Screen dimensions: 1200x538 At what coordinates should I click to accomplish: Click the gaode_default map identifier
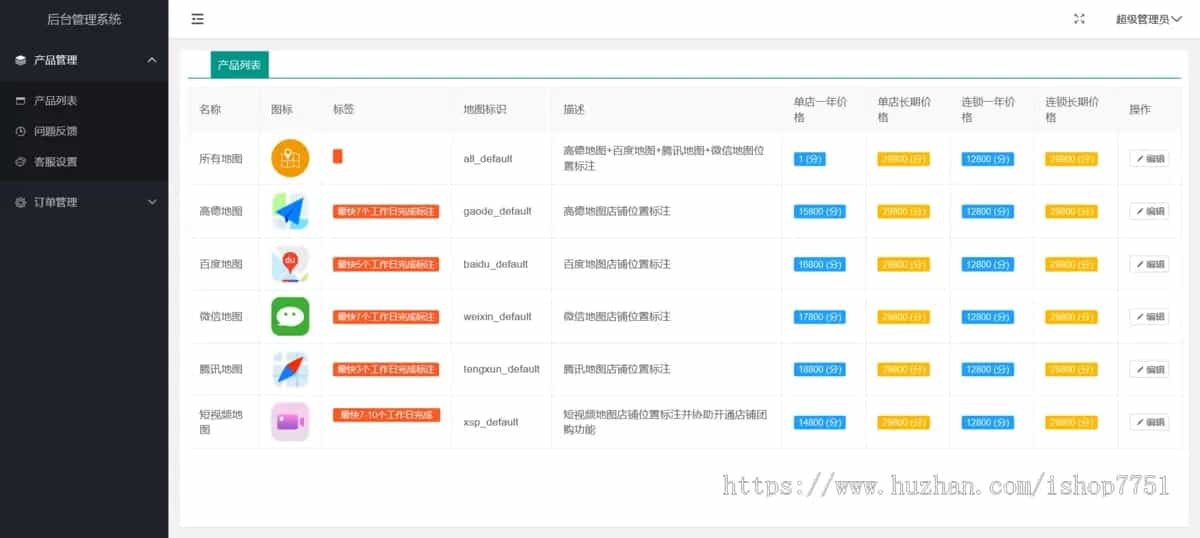(x=498, y=211)
